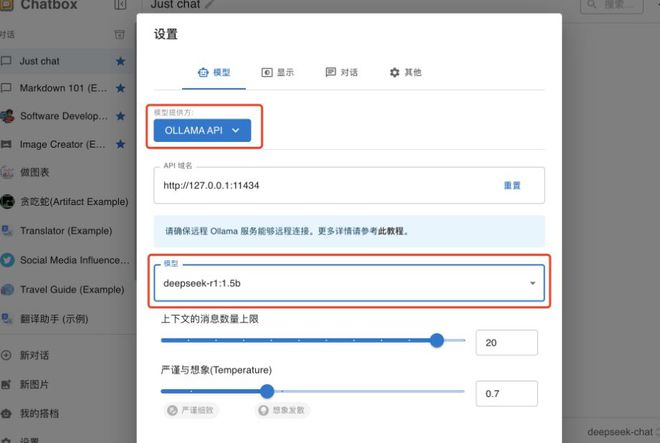The image size is (660, 443).
Task: Click the chat bubble icon on 对话 tab
Action: (331, 72)
